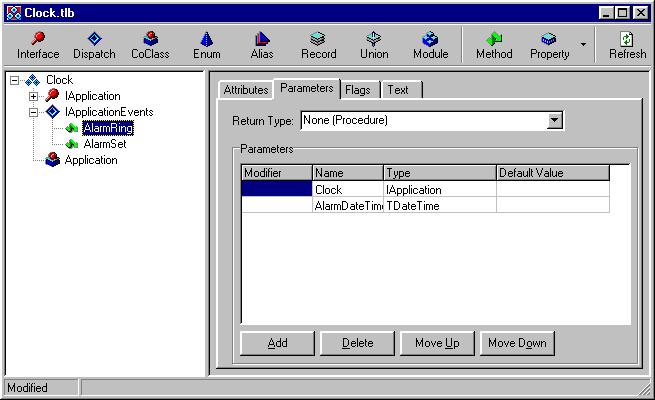Switch to the Attributes tab
Screen dimensions: 655x400
click(246, 90)
